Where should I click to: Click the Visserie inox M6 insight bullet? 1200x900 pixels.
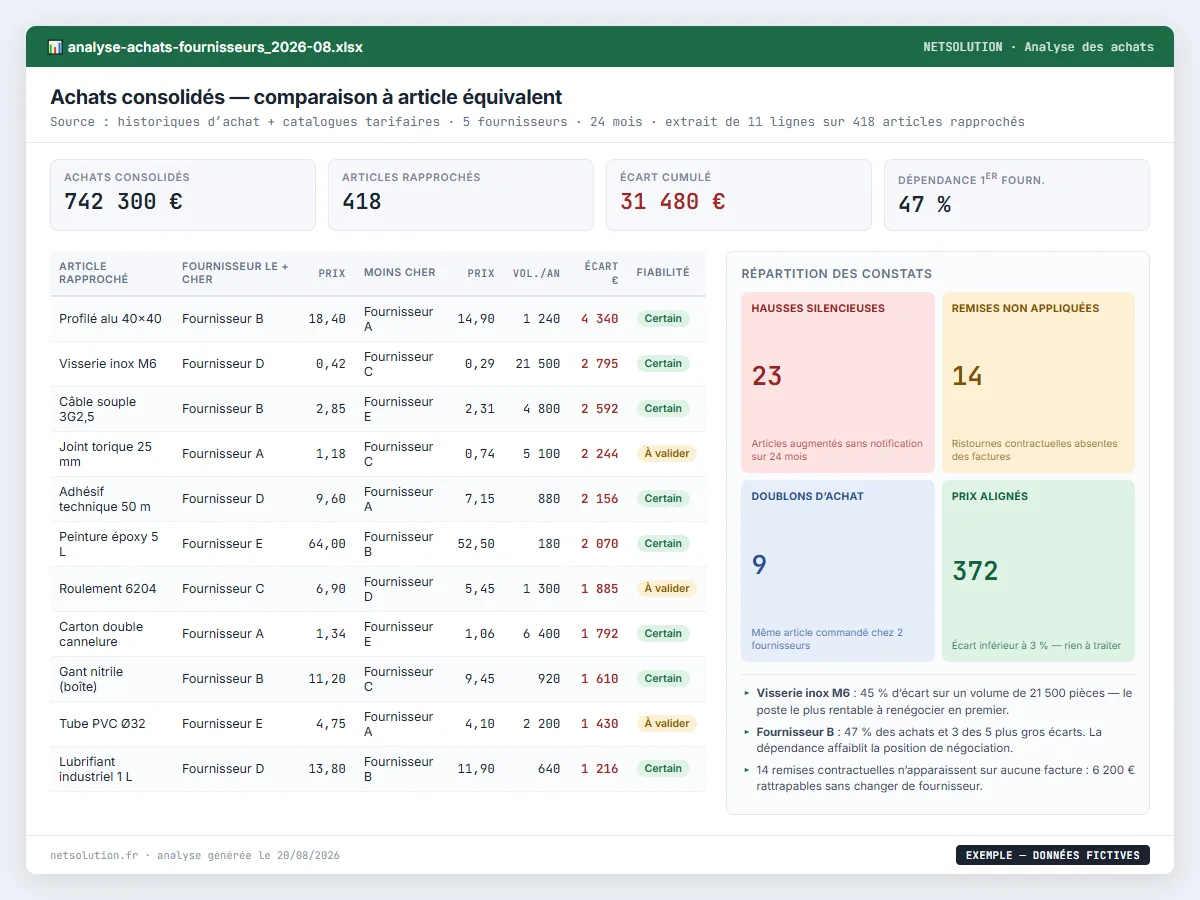[x=939, y=701]
